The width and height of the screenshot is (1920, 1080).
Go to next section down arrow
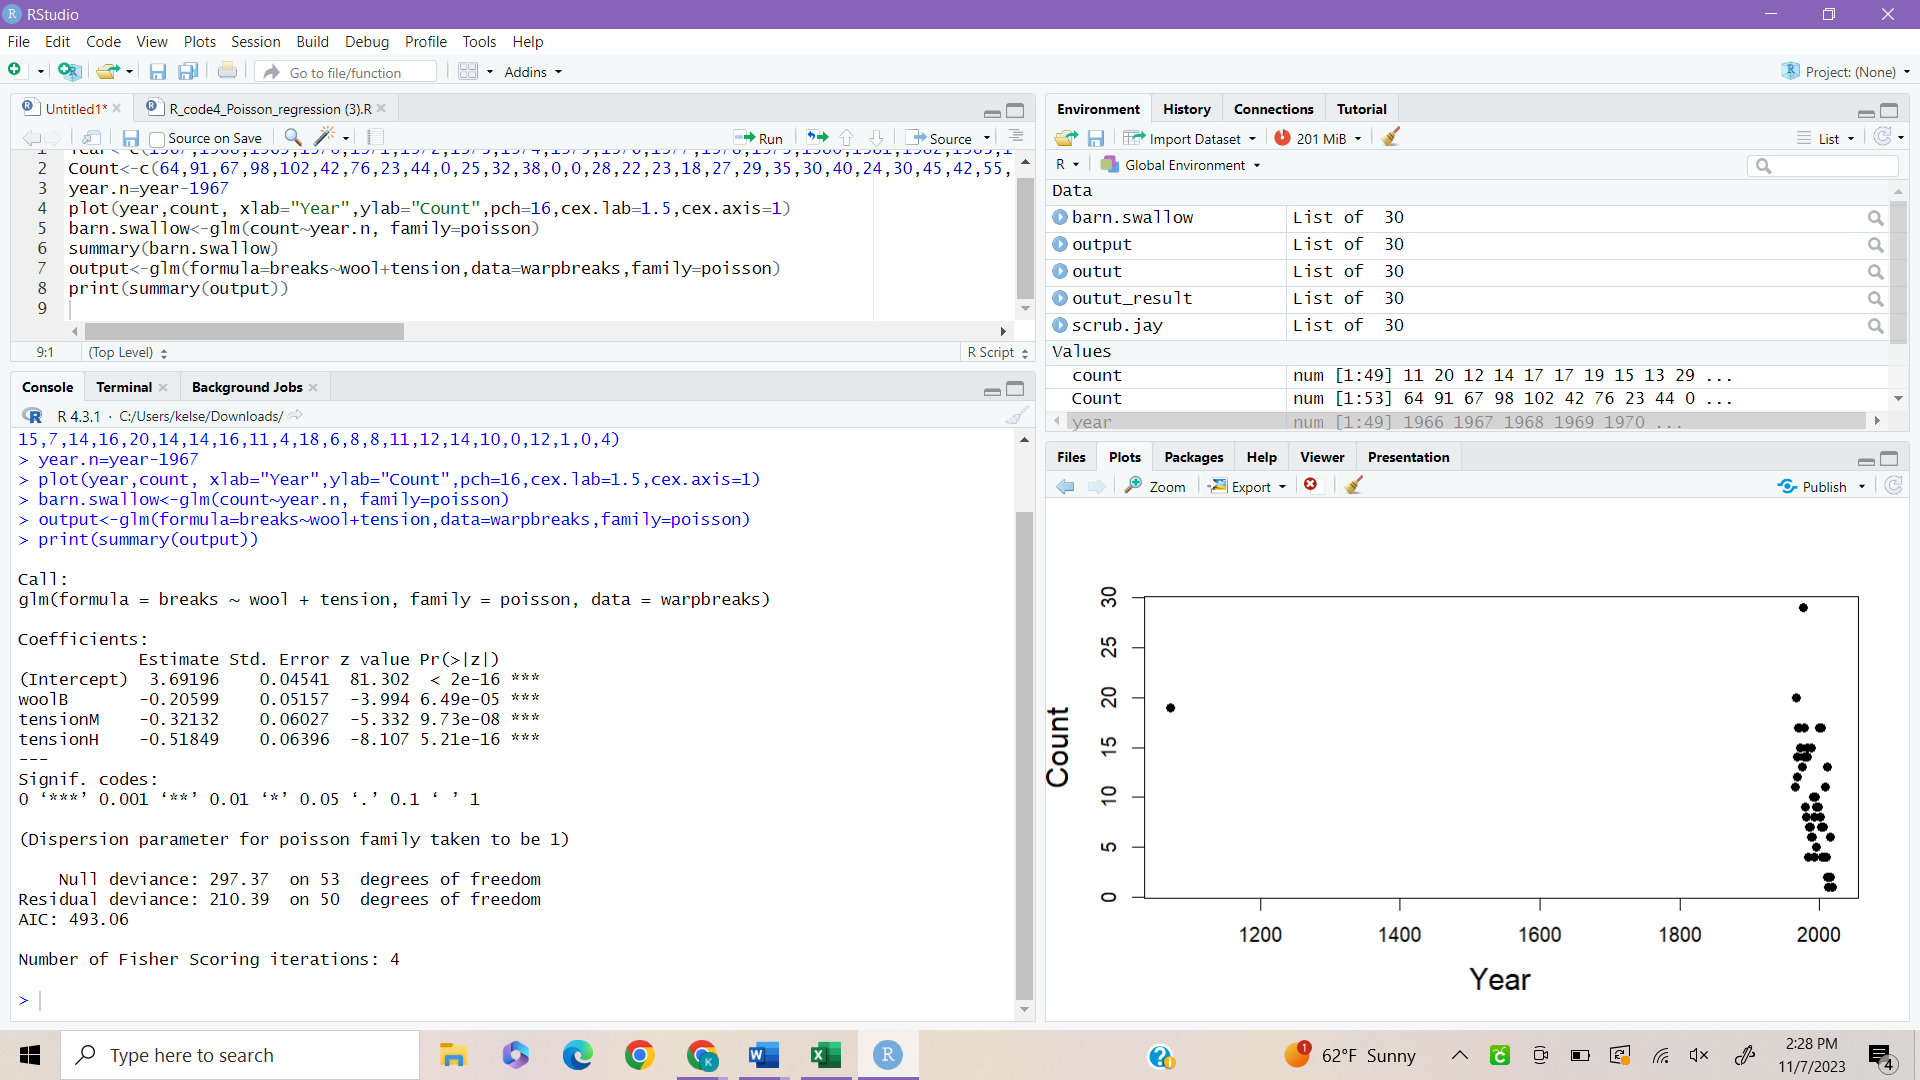point(877,137)
